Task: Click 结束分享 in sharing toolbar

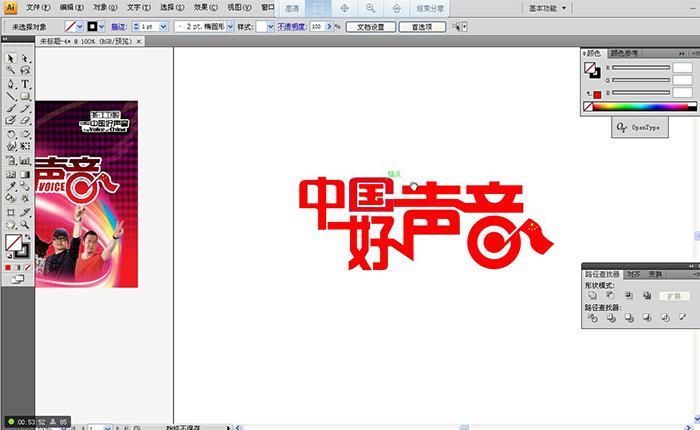Action: pyautogui.click(x=430, y=8)
